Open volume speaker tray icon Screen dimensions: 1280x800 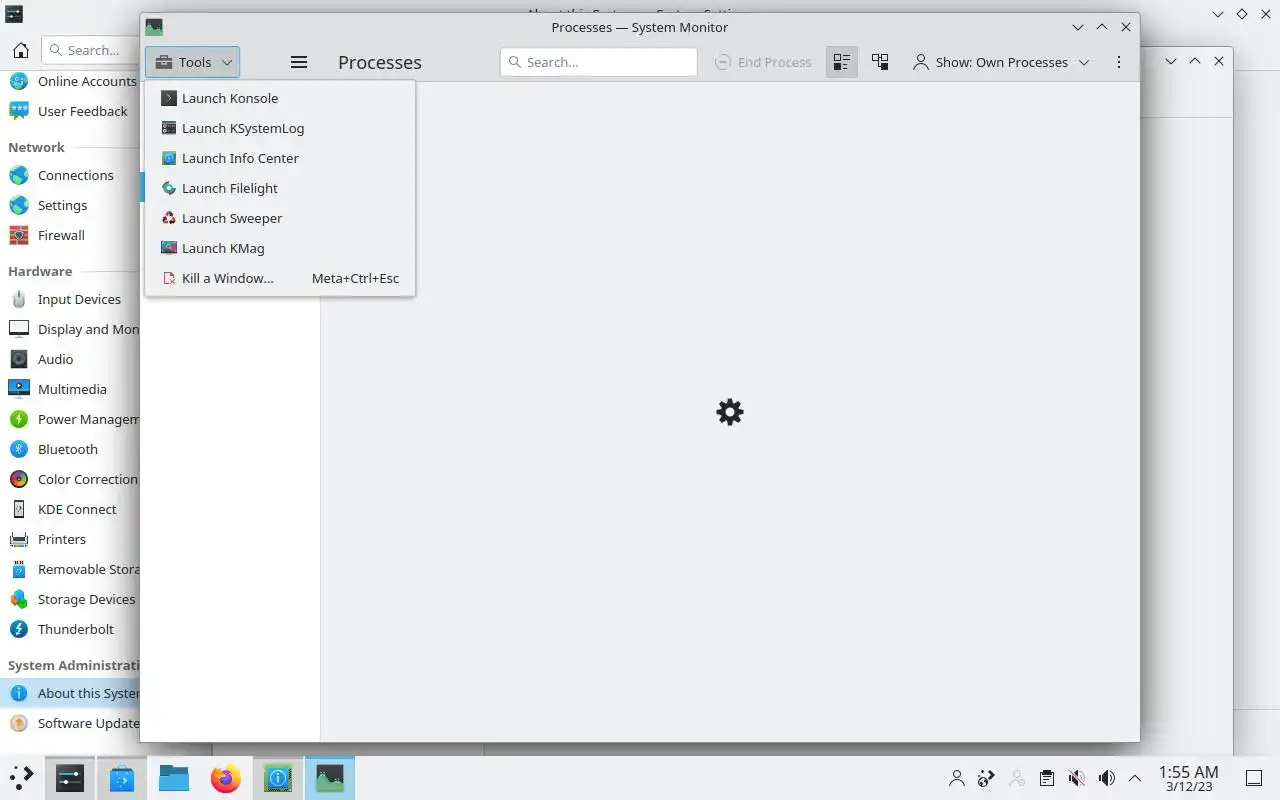pyautogui.click(x=1106, y=778)
